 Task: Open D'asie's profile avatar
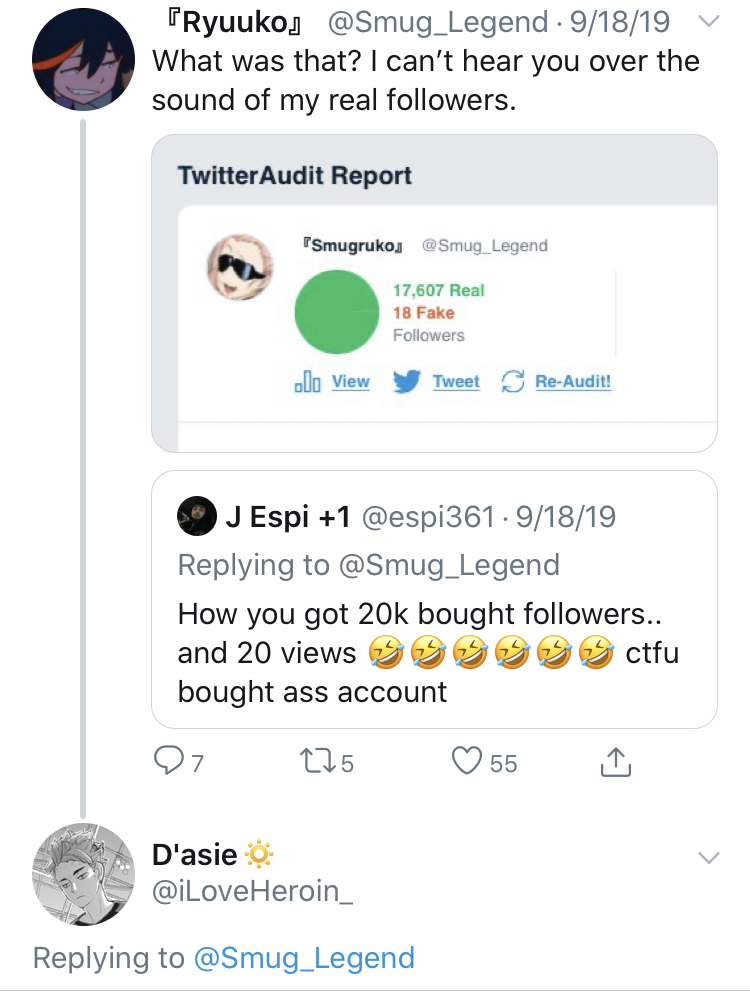click(x=83, y=875)
